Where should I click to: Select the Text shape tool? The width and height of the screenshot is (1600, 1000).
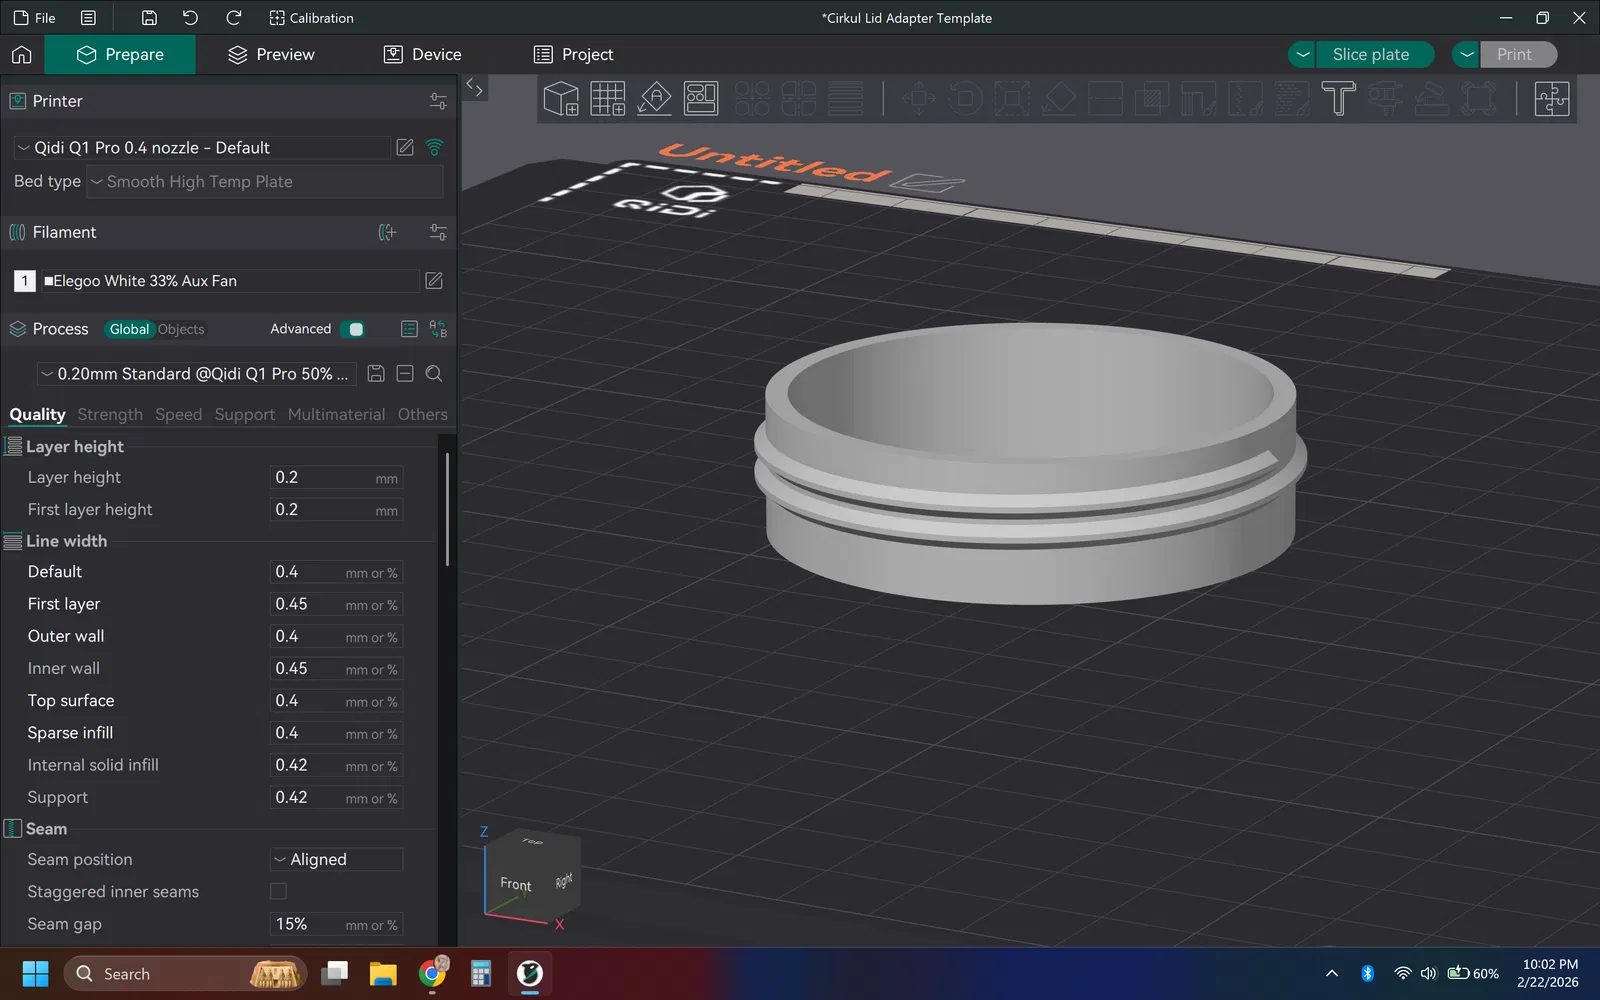point(1338,99)
